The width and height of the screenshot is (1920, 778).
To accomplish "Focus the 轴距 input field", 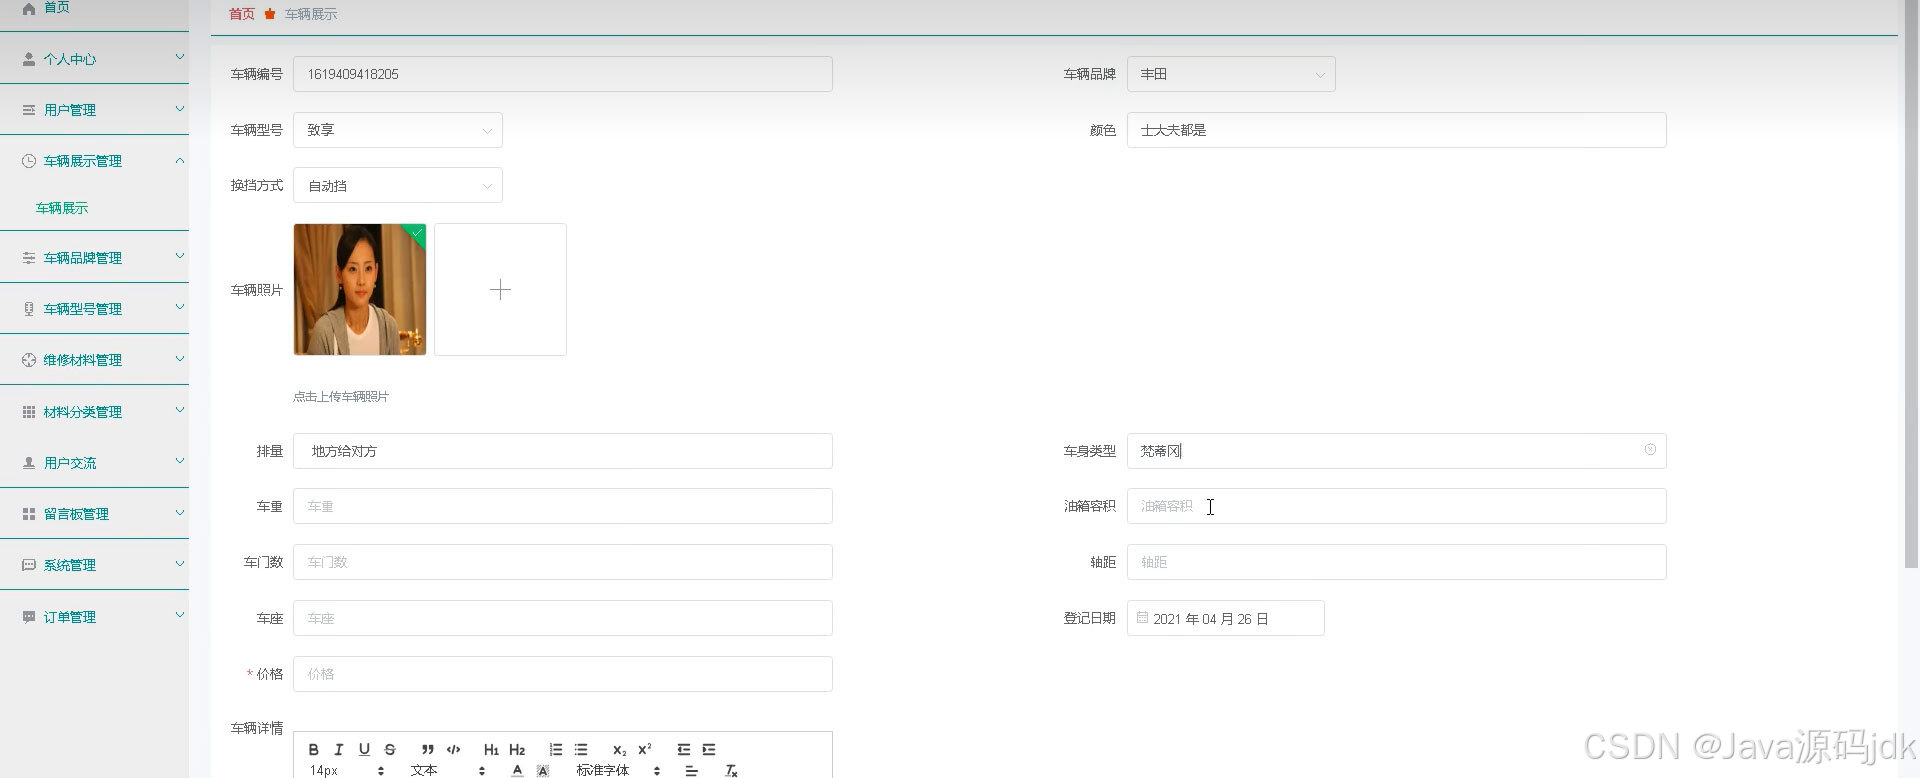I will click(1397, 562).
